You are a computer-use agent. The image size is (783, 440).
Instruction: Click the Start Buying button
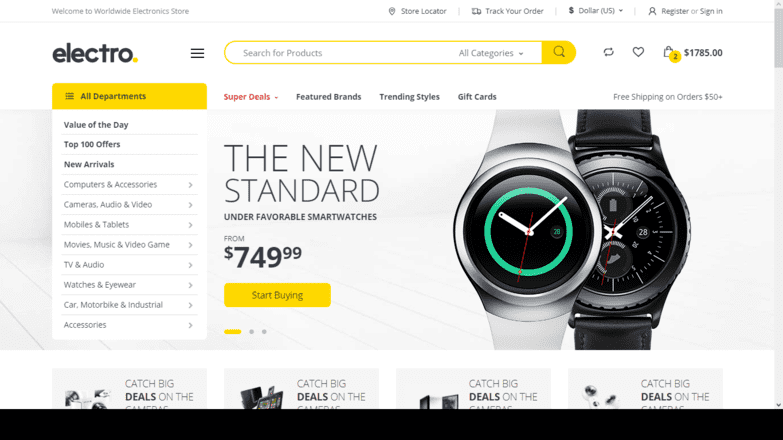point(277,295)
